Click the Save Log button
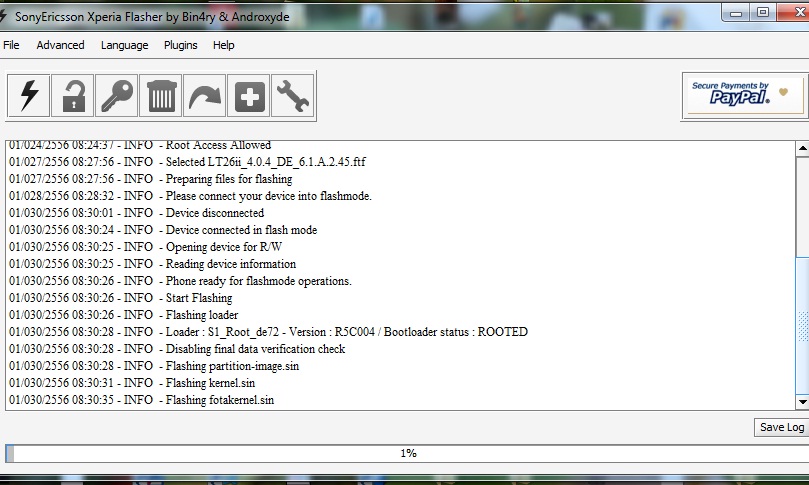This screenshot has height=485, width=809. click(781, 427)
